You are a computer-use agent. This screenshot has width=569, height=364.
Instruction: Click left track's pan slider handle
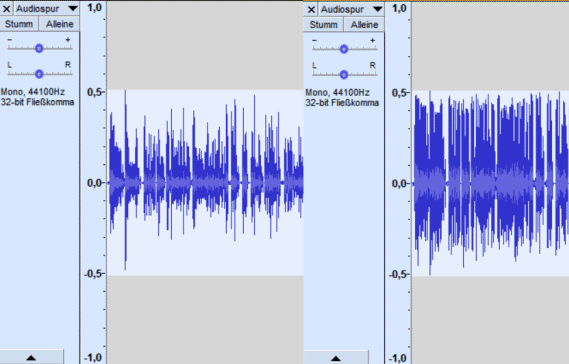[39, 74]
